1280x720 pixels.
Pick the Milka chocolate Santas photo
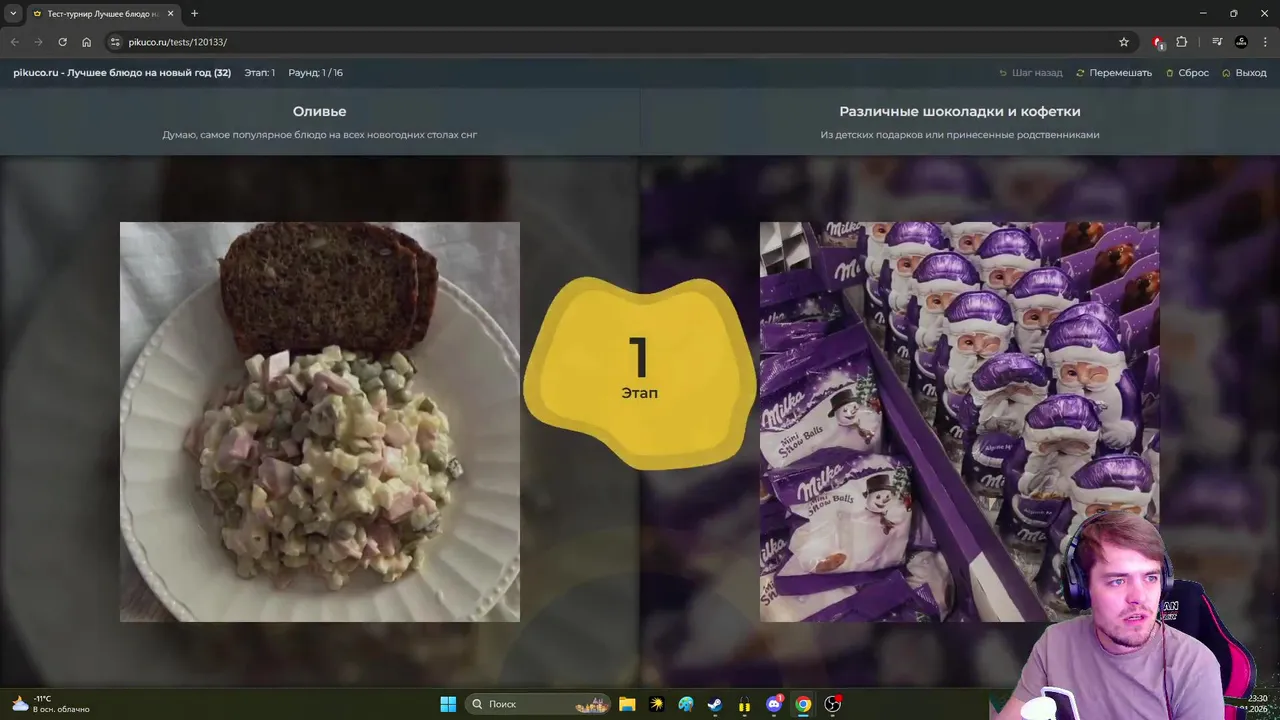(960, 422)
